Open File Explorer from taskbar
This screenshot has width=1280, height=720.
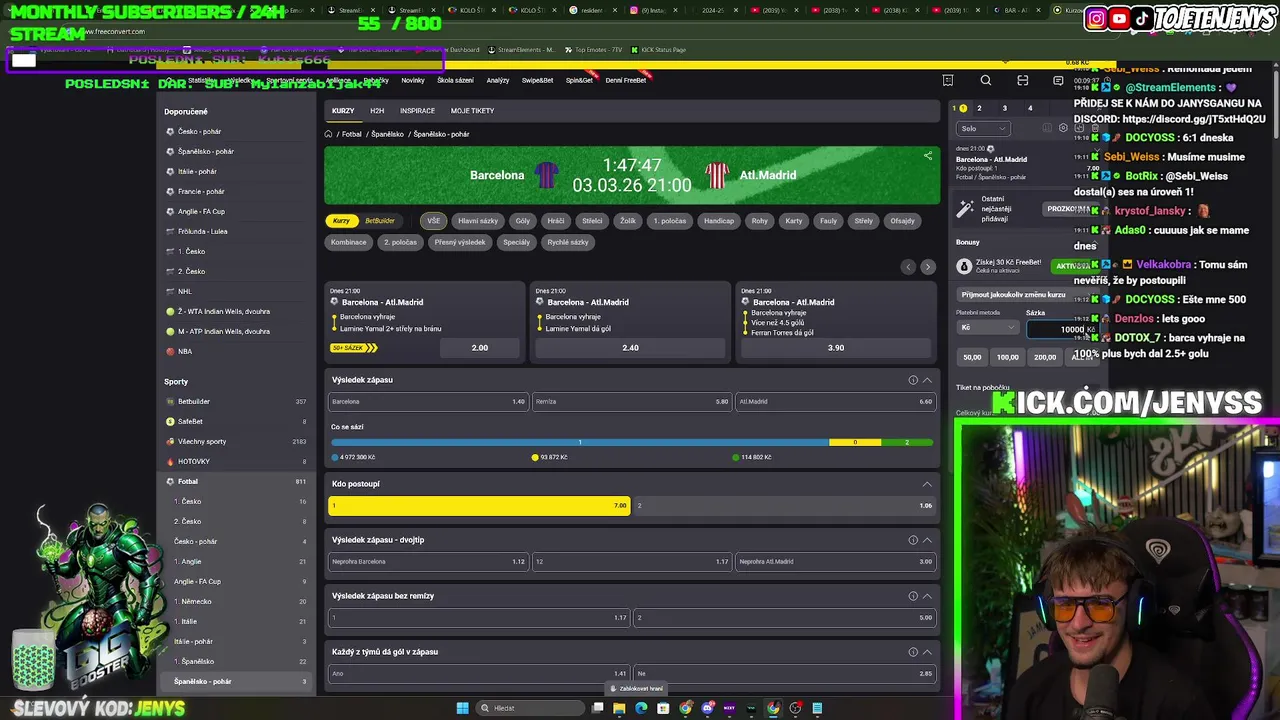619,708
